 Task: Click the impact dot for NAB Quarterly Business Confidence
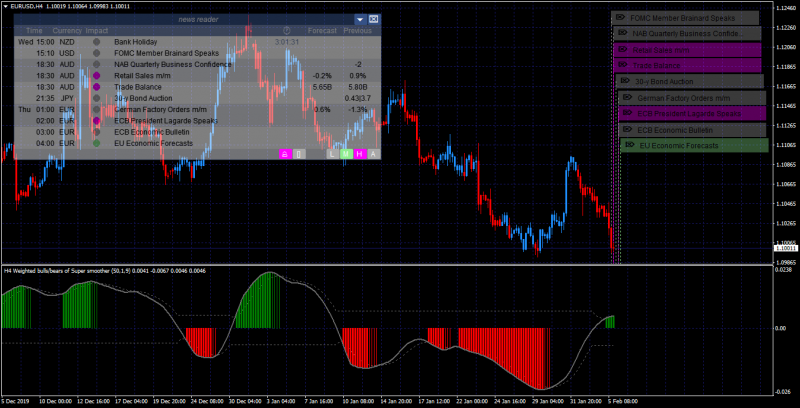pyautogui.click(x=96, y=64)
